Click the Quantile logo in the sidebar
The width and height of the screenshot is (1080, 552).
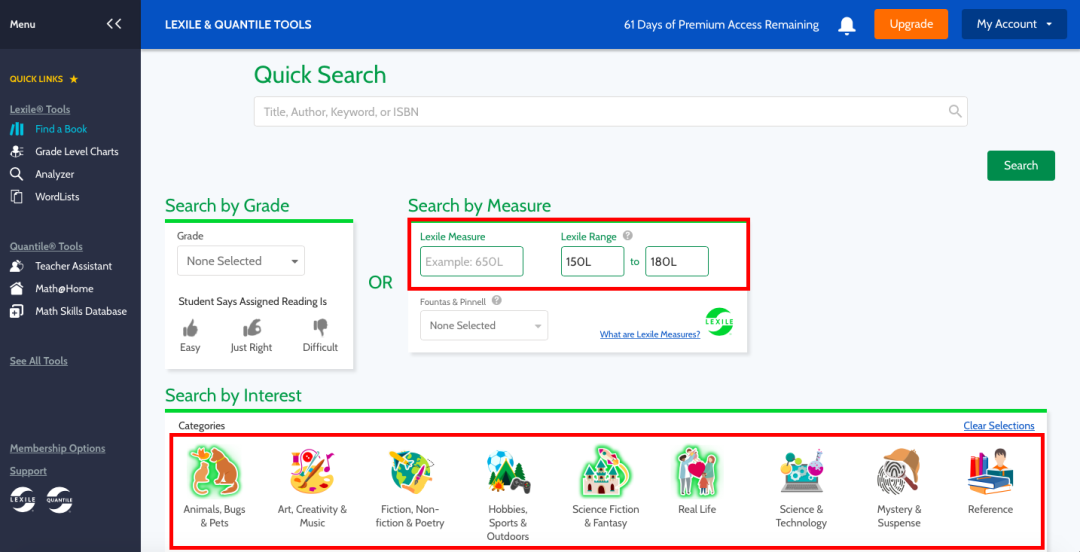point(59,500)
